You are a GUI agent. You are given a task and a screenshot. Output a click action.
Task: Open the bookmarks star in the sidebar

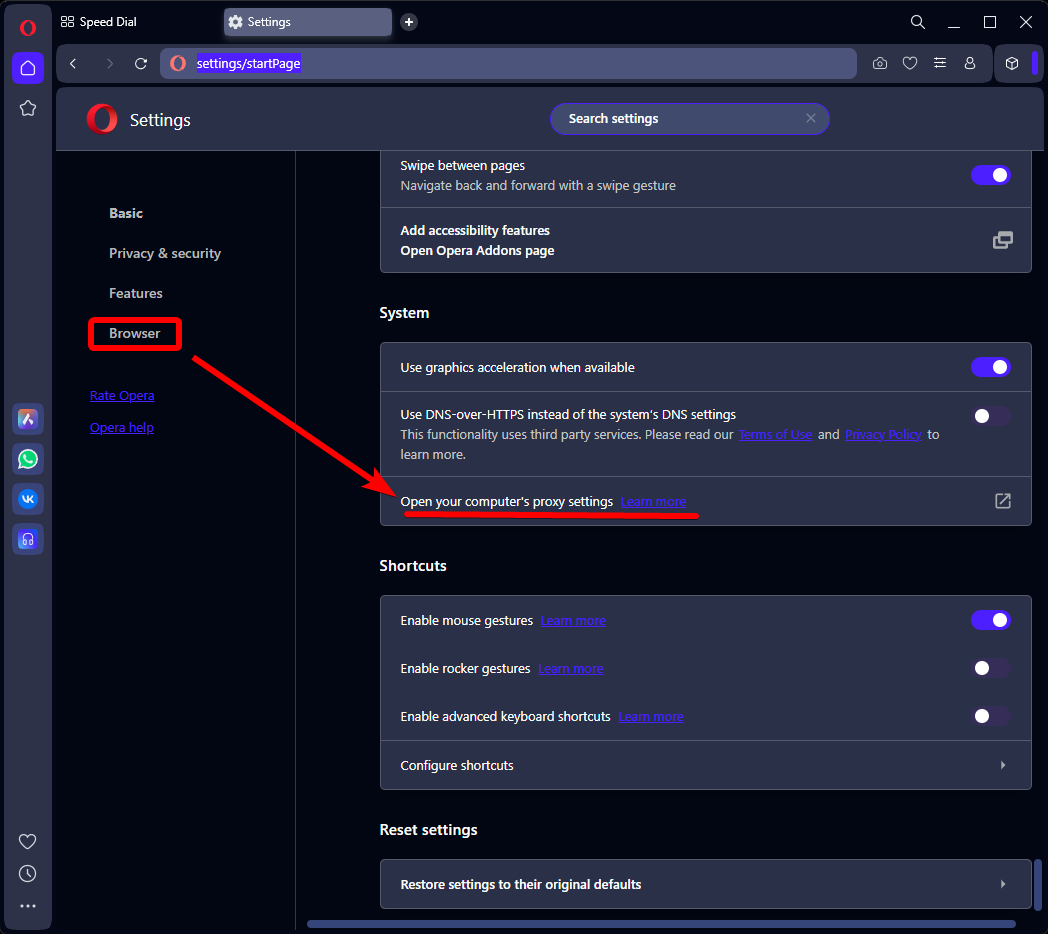[27, 108]
